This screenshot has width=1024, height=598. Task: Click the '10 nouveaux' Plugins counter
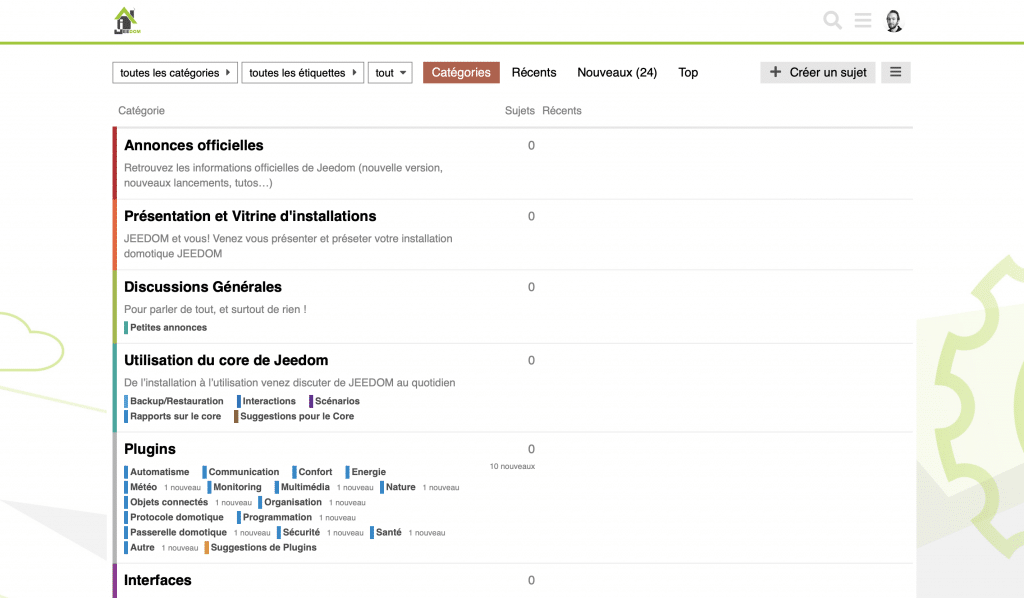coord(513,466)
